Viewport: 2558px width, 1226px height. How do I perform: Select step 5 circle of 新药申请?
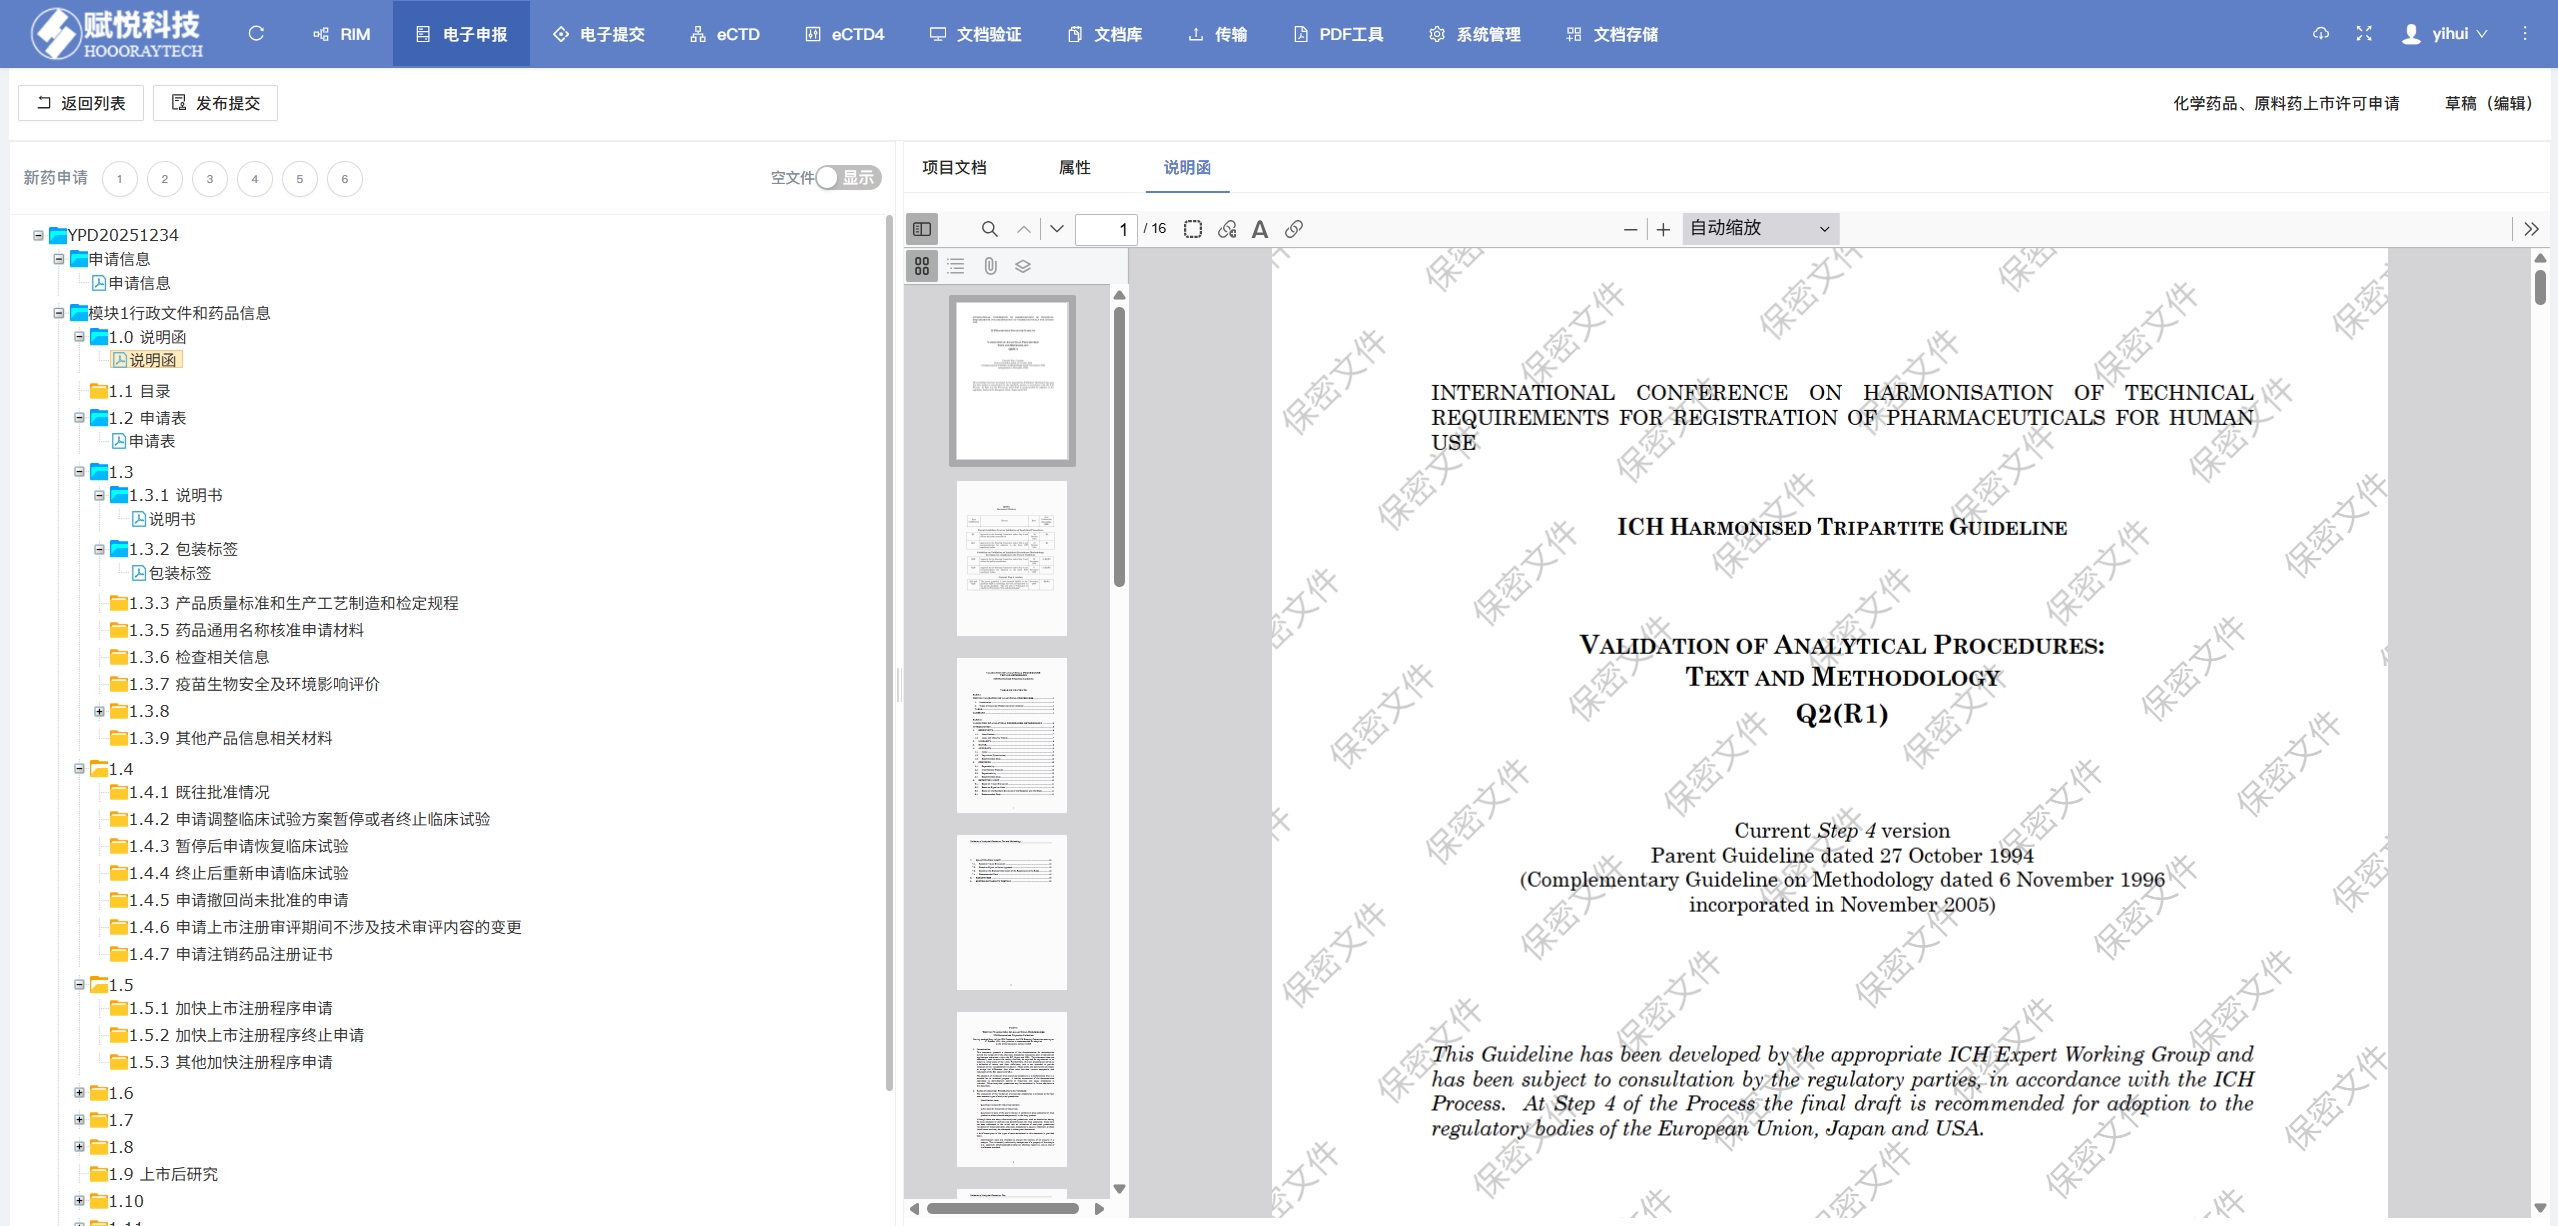tap(300, 179)
